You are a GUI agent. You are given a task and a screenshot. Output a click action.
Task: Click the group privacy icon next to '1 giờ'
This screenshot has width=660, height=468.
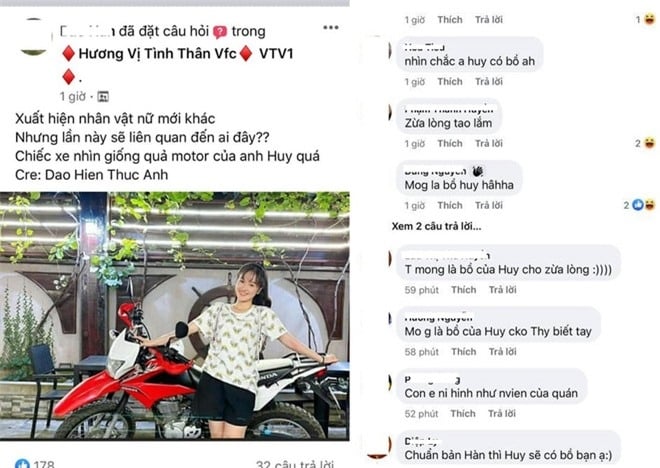click(103, 97)
